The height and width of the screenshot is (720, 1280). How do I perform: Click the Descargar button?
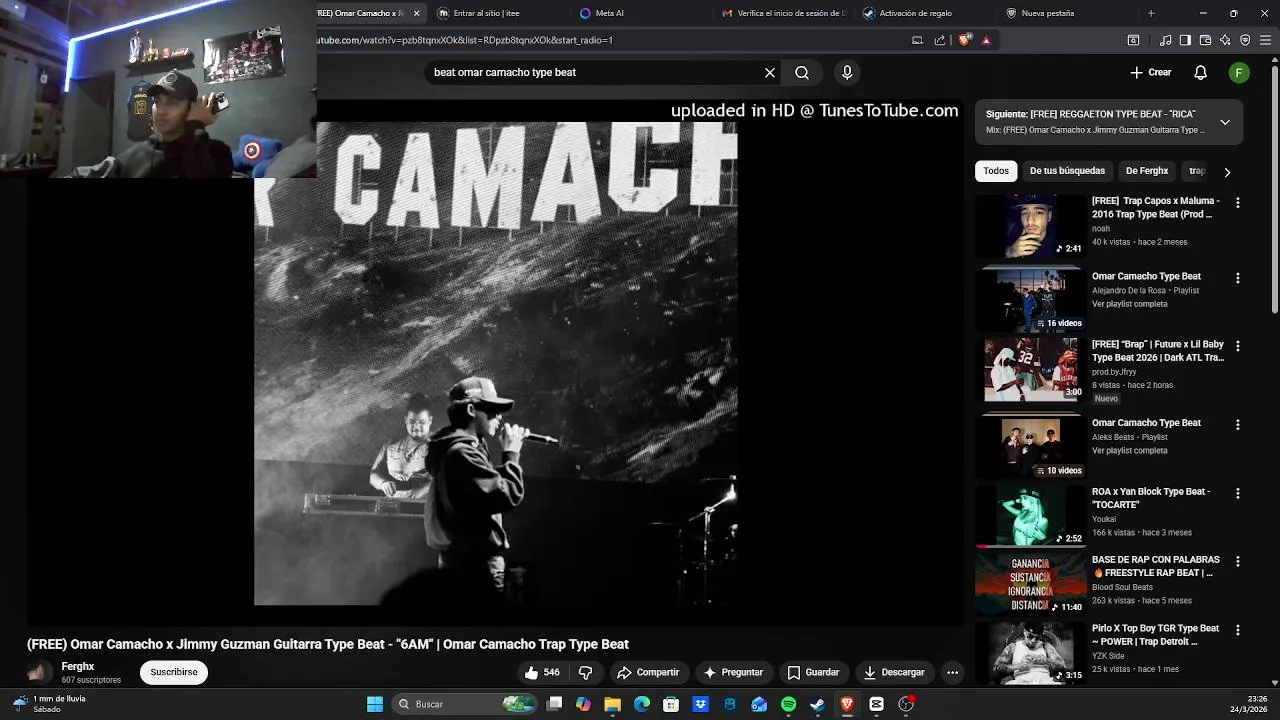pos(894,673)
